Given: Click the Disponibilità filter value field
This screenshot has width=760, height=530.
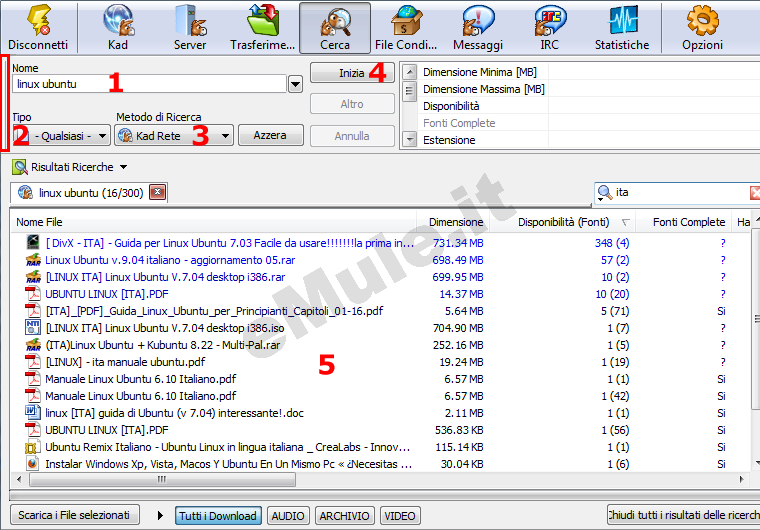Looking at the screenshot, I should [654, 106].
